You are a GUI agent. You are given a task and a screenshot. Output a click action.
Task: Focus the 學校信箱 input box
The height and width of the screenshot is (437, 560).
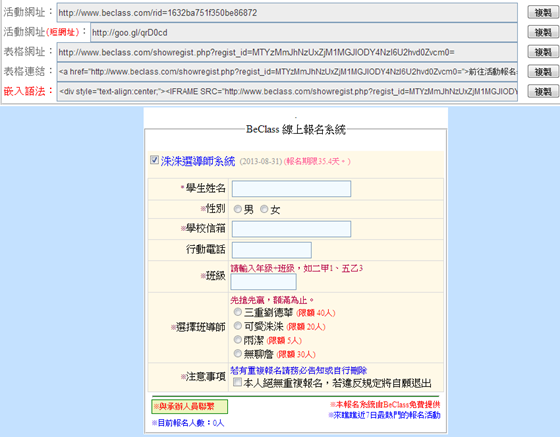click(x=291, y=229)
